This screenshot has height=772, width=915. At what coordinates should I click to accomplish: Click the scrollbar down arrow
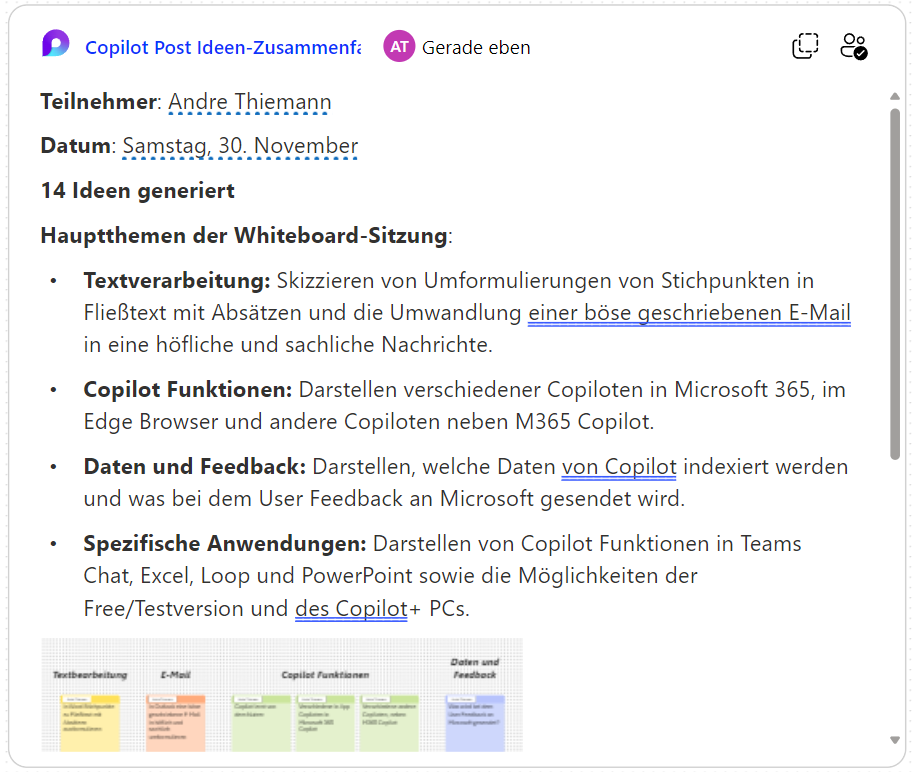point(895,740)
